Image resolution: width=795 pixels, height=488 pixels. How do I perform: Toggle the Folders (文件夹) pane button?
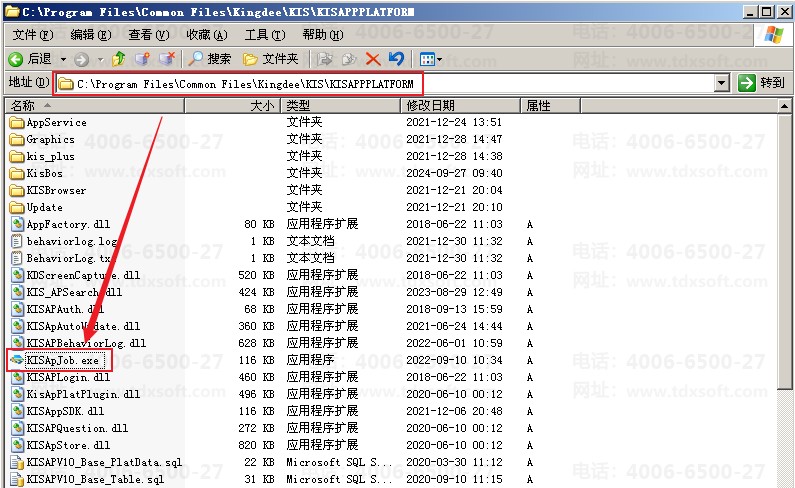[x=270, y=59]
